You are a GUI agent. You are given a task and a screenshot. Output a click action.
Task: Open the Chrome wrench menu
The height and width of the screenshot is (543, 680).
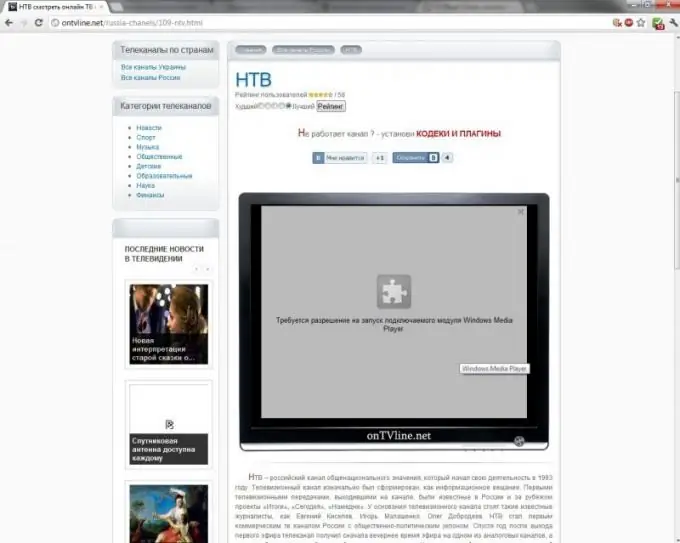click(673, 23)
